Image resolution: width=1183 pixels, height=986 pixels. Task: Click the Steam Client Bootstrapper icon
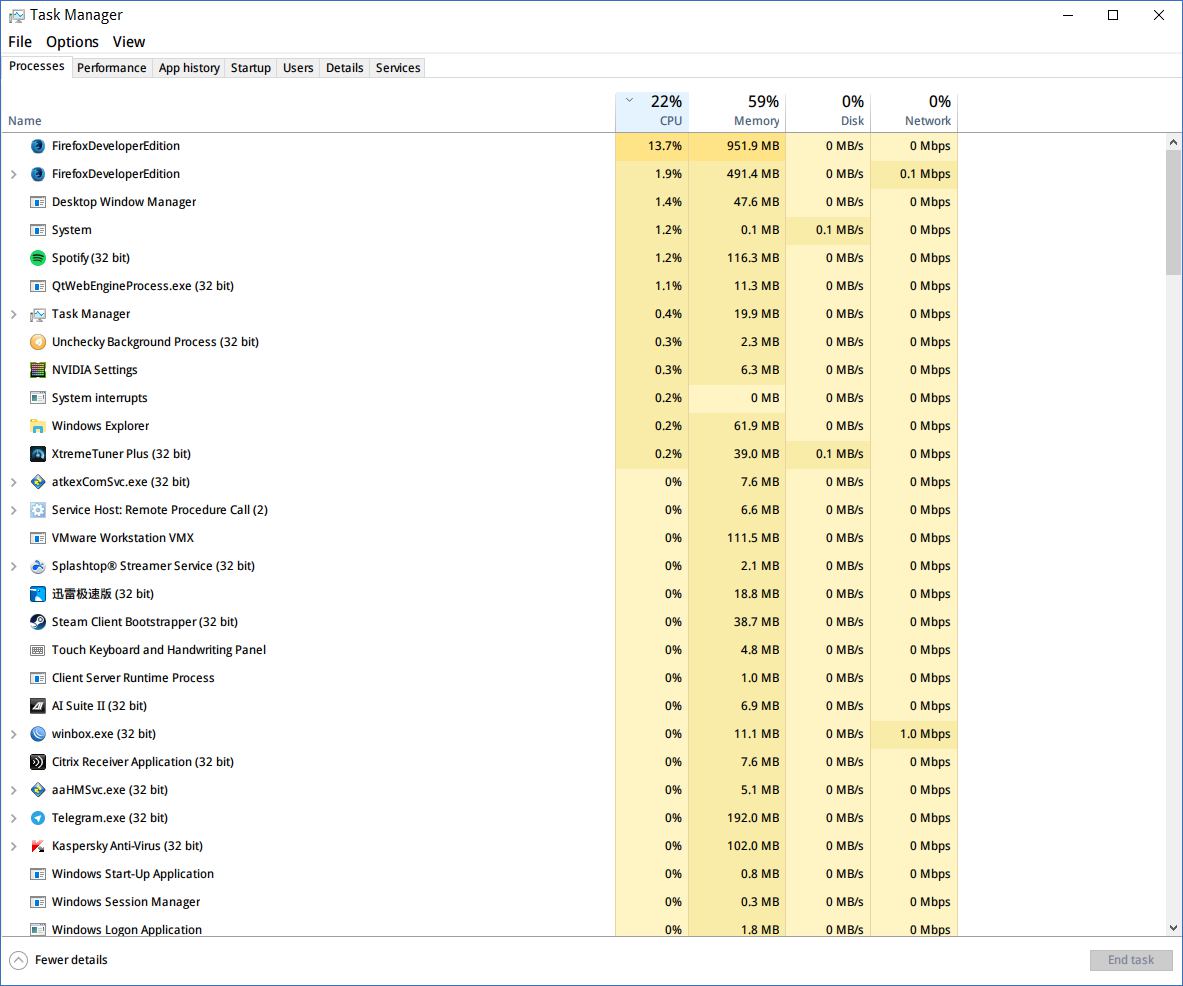(38, 622)
